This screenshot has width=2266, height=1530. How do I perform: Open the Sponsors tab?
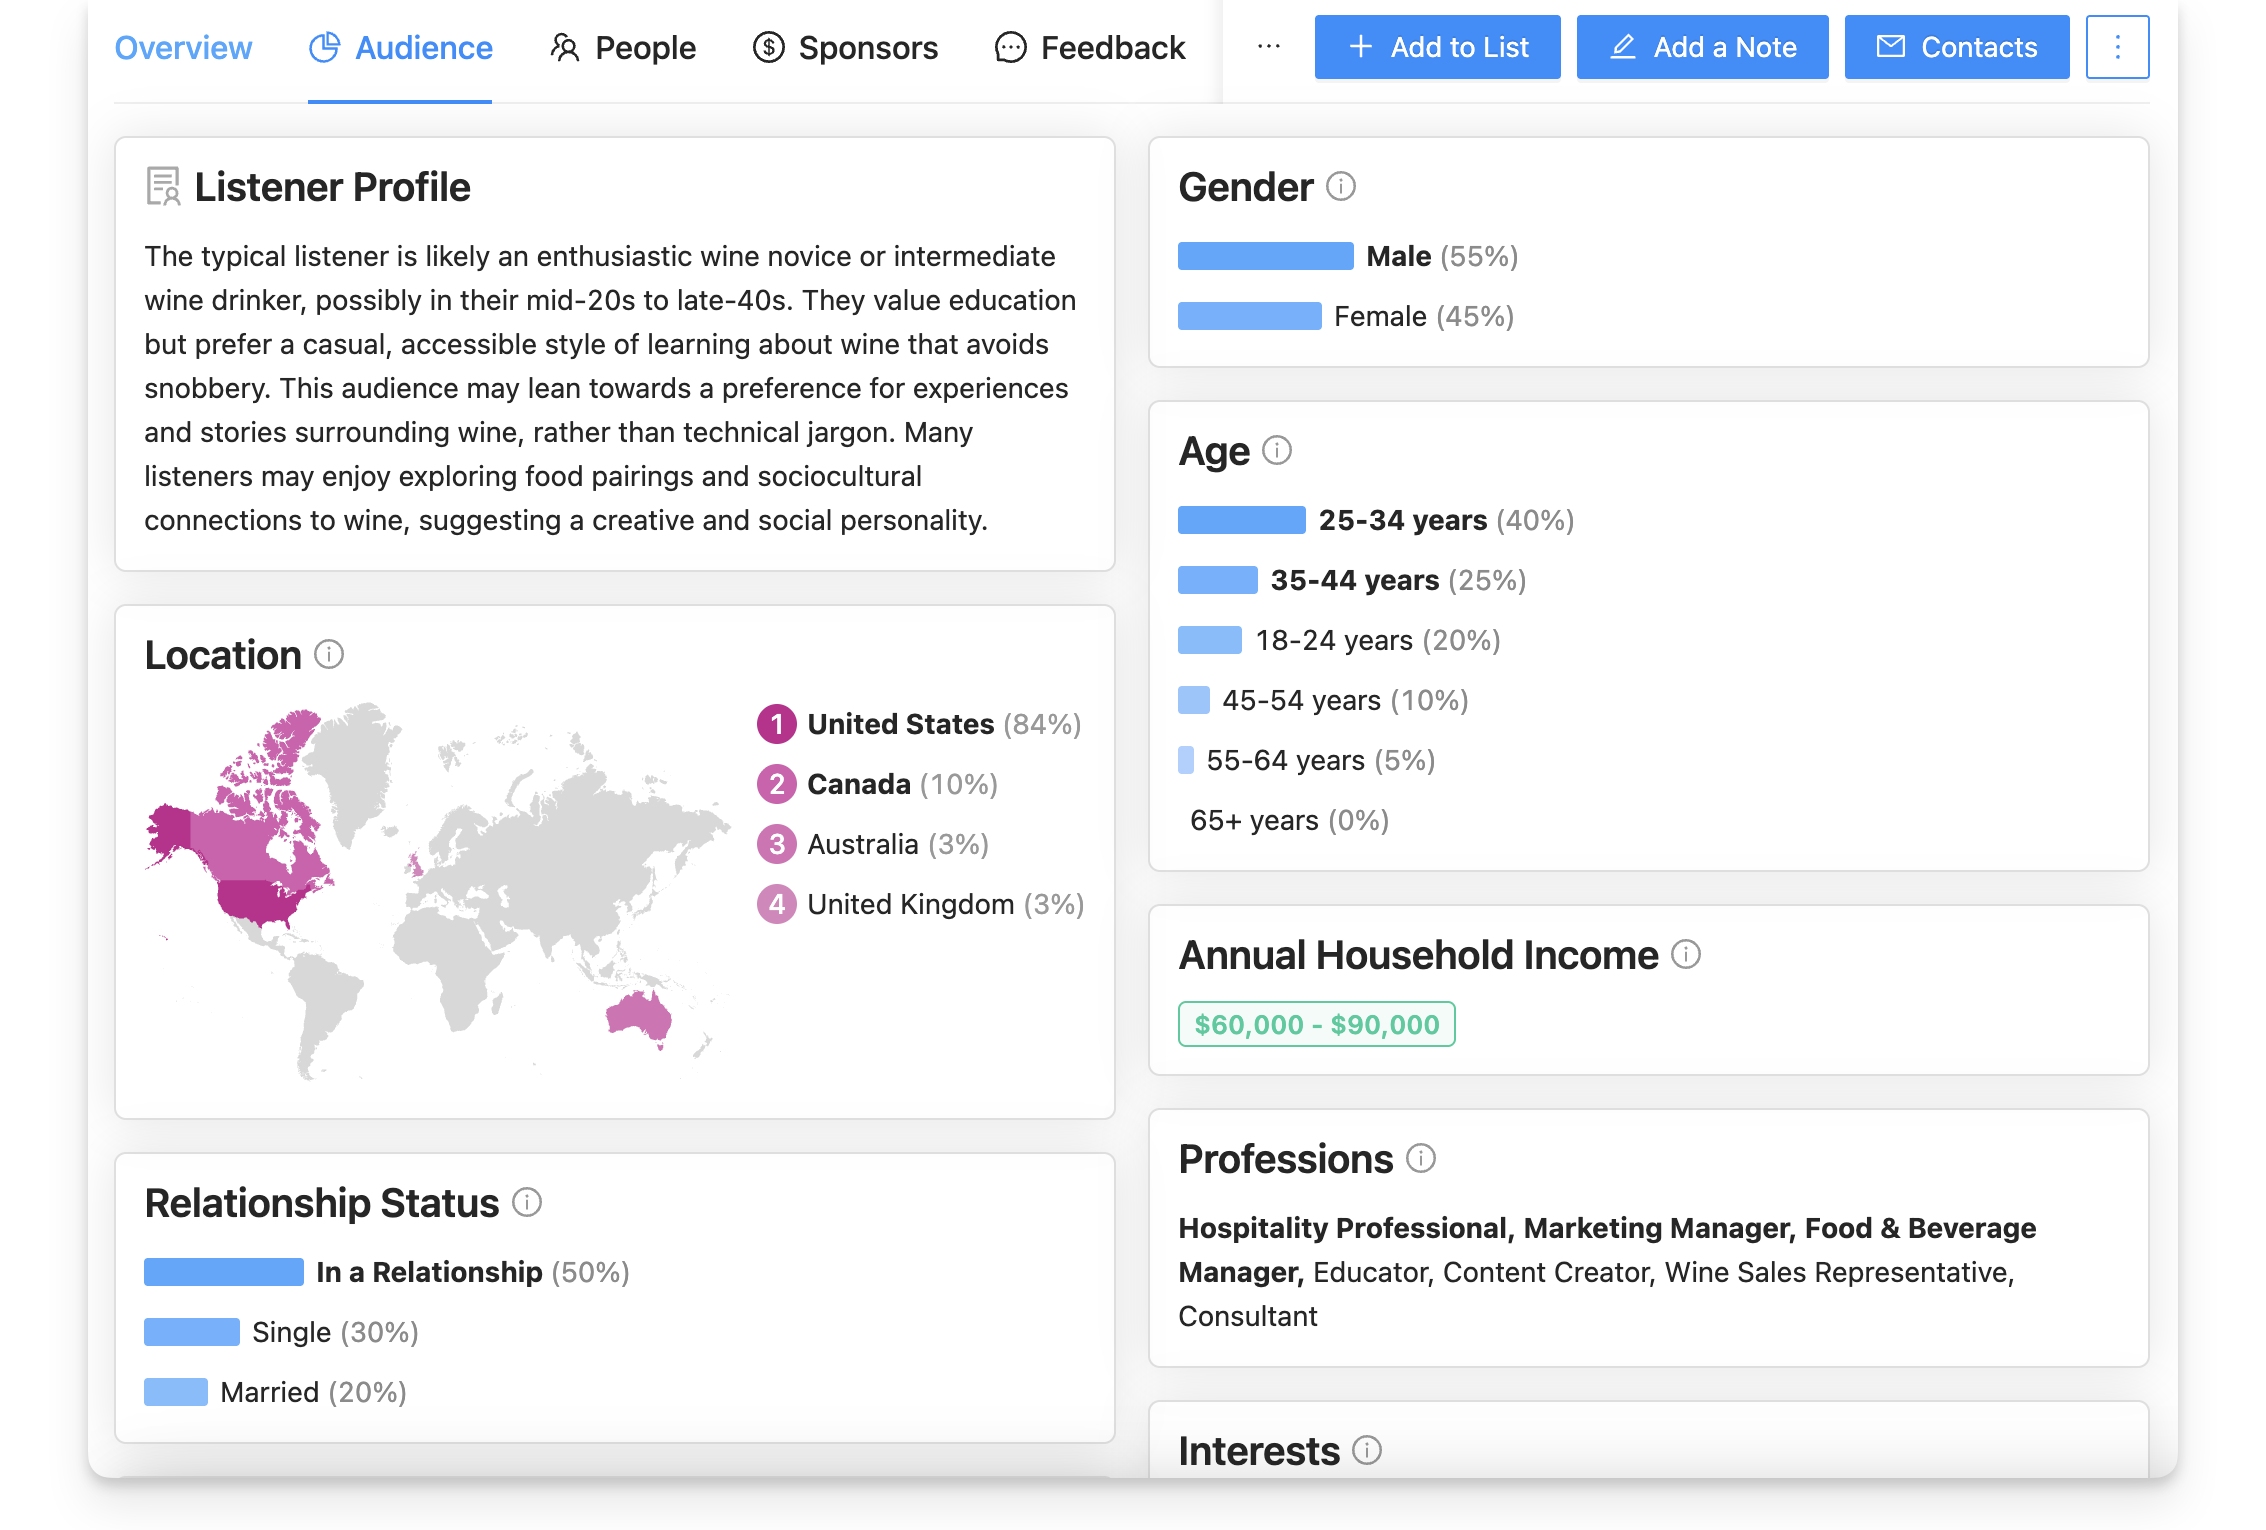[845, 47]
